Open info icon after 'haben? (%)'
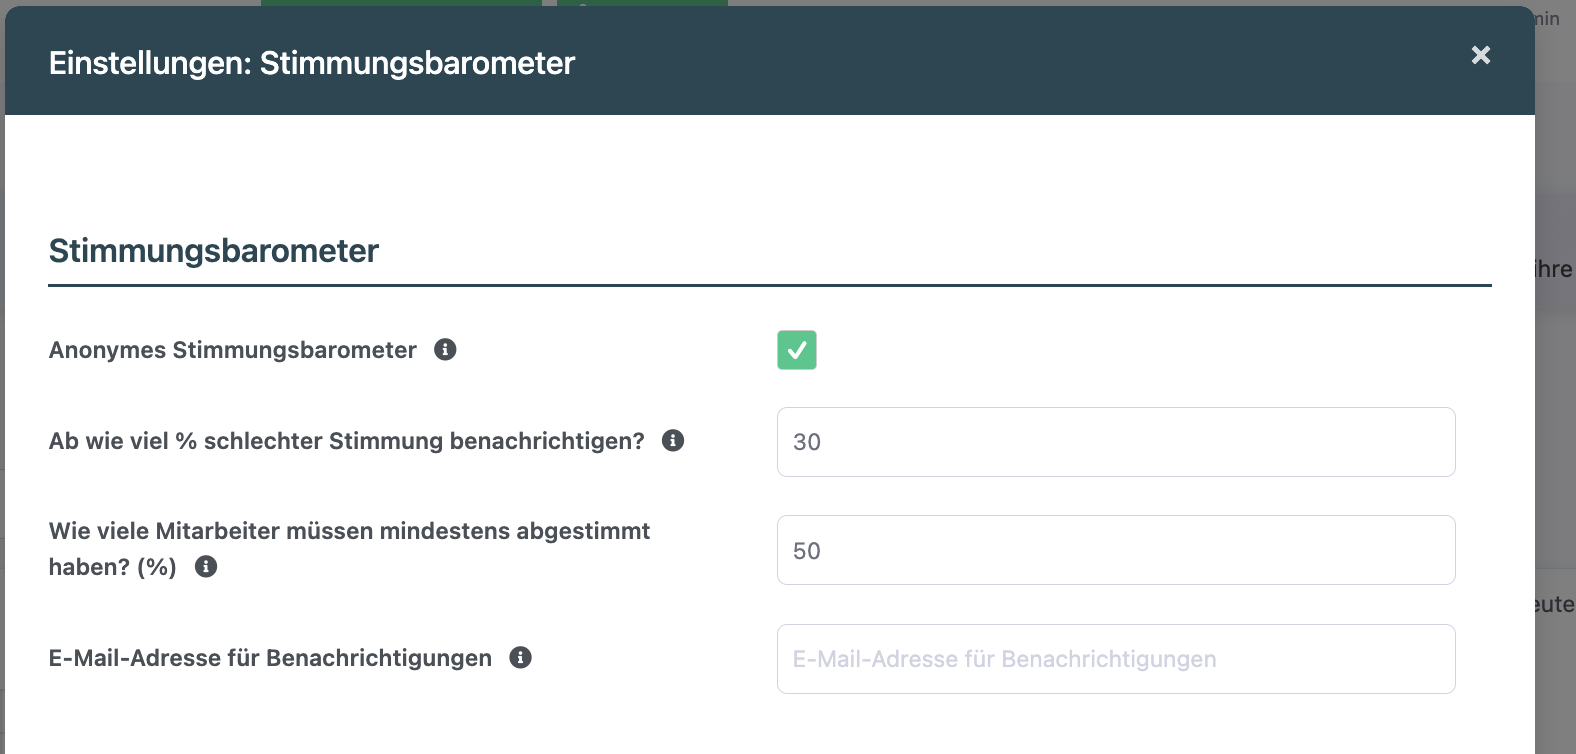The width and height of the screenshot is (1576, 754). [206, 567]
